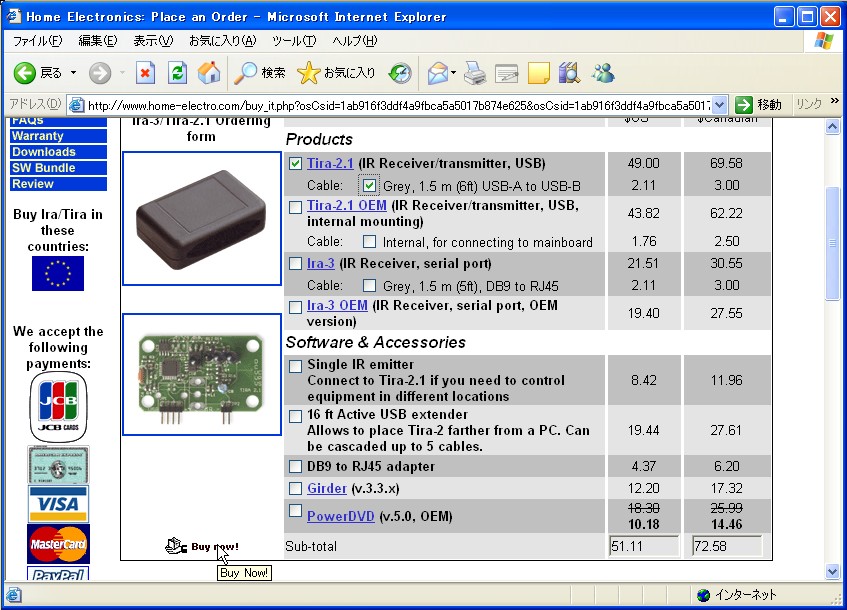Open the ファイル(F) menu
The image size is (847, 610).
coord(37,41)
